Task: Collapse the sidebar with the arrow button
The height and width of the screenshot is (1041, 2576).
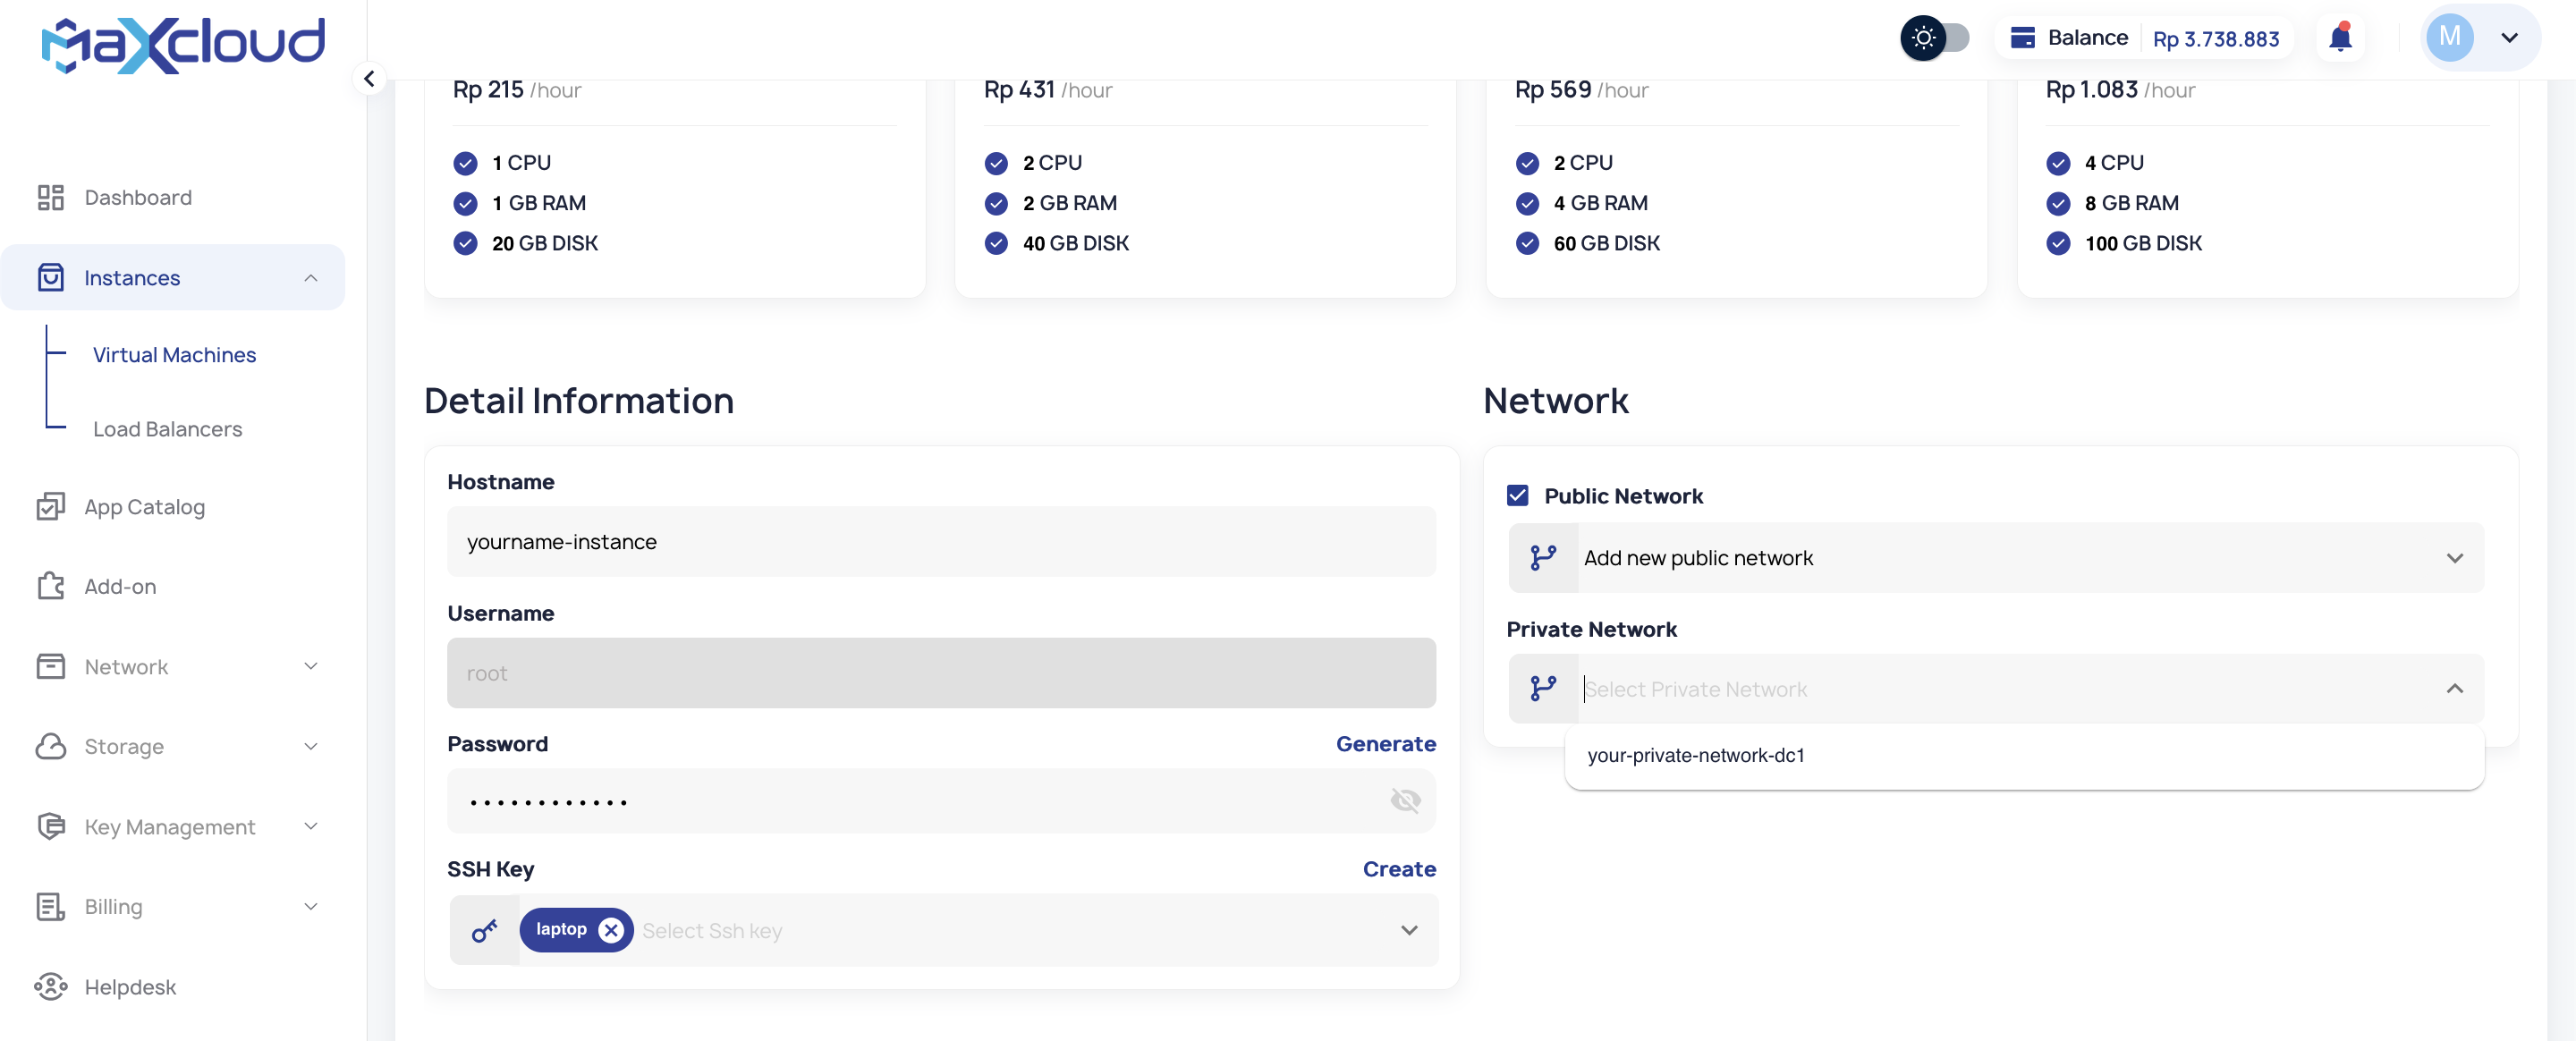Action: tap(369, 79)
